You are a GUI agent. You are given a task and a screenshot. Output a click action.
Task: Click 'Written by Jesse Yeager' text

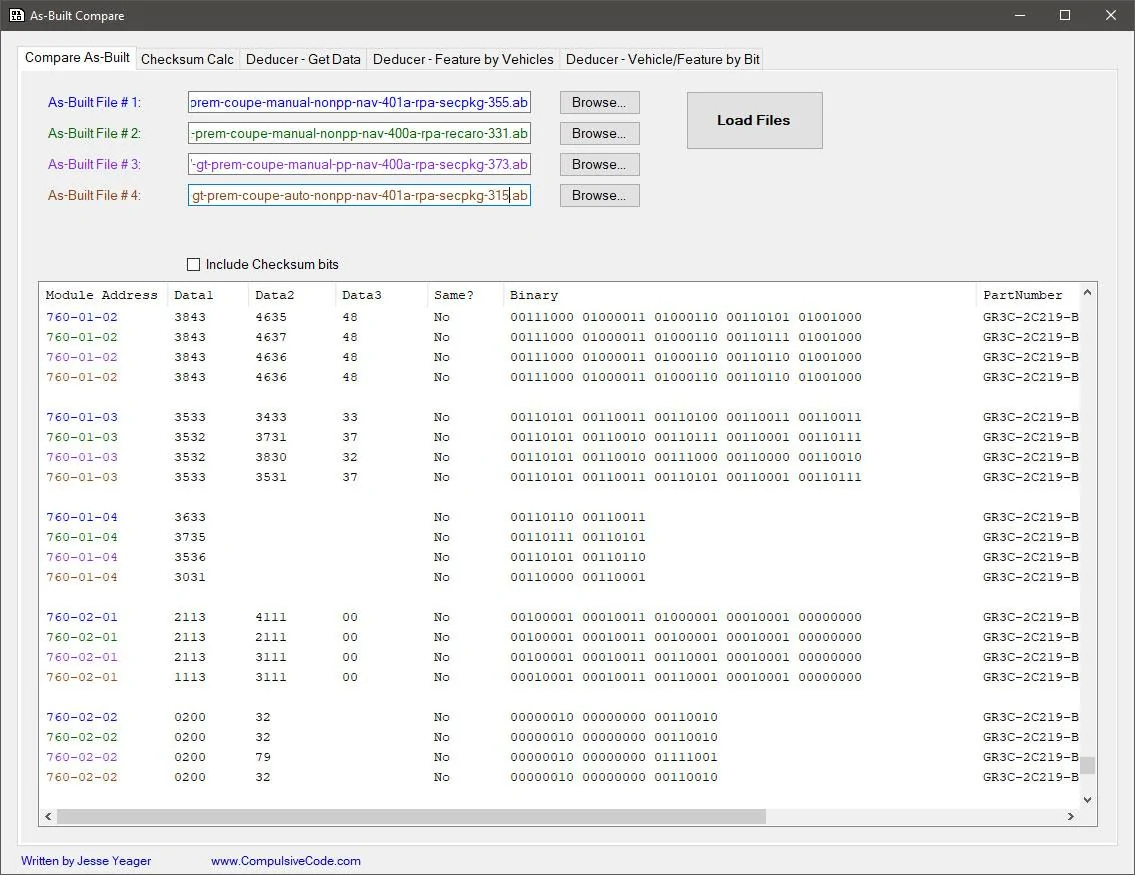click(86, 861)
